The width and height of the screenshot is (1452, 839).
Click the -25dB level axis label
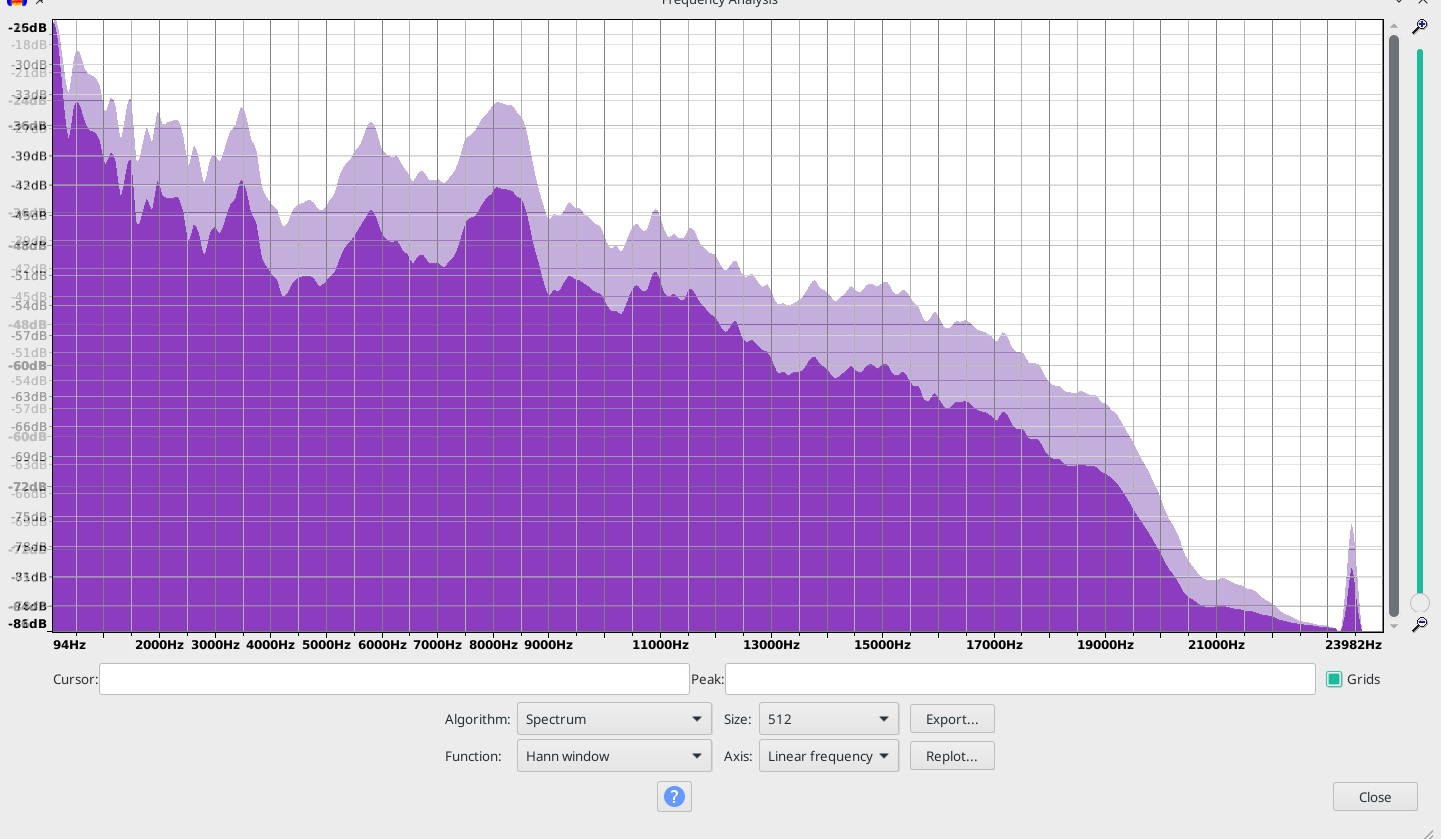click(28, 27)
